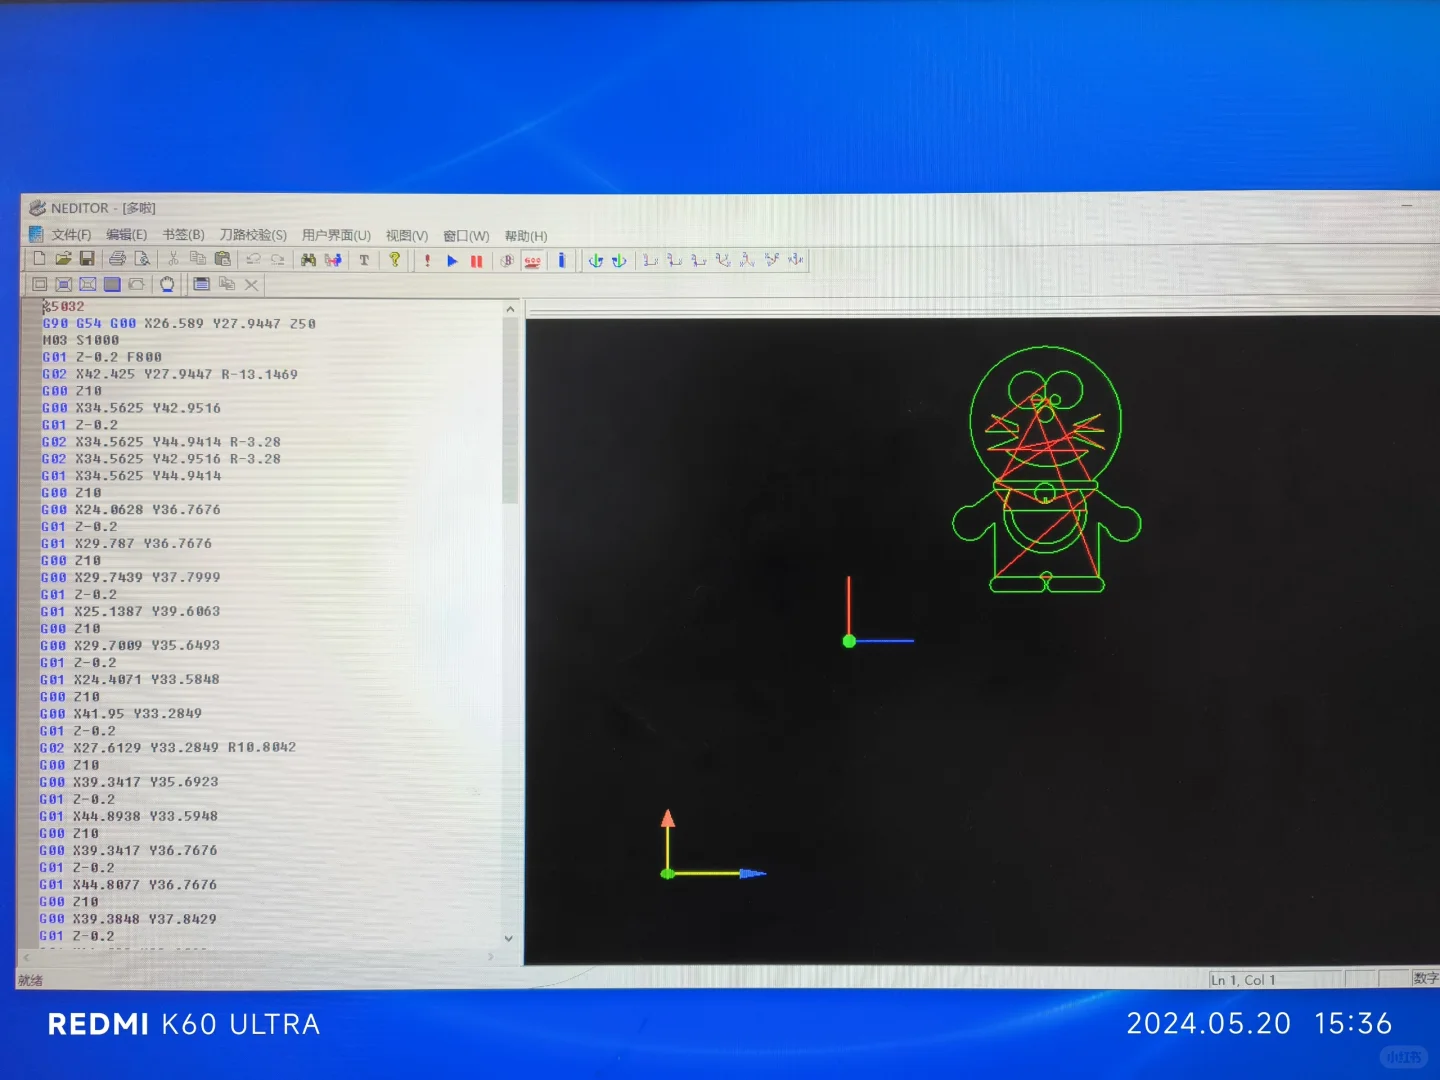Open Print Preview from the toolbar
This screenshot has height=1080, width=1440.
[x=142, y=259]
